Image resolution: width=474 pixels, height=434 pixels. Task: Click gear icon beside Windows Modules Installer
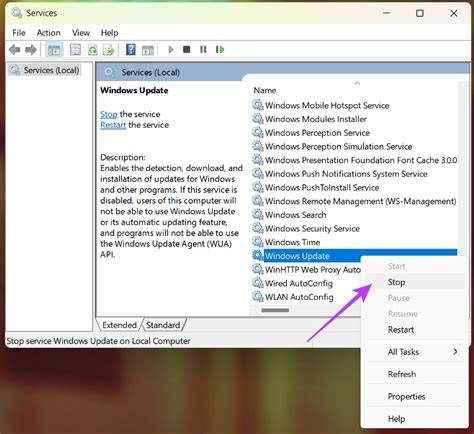258,119
